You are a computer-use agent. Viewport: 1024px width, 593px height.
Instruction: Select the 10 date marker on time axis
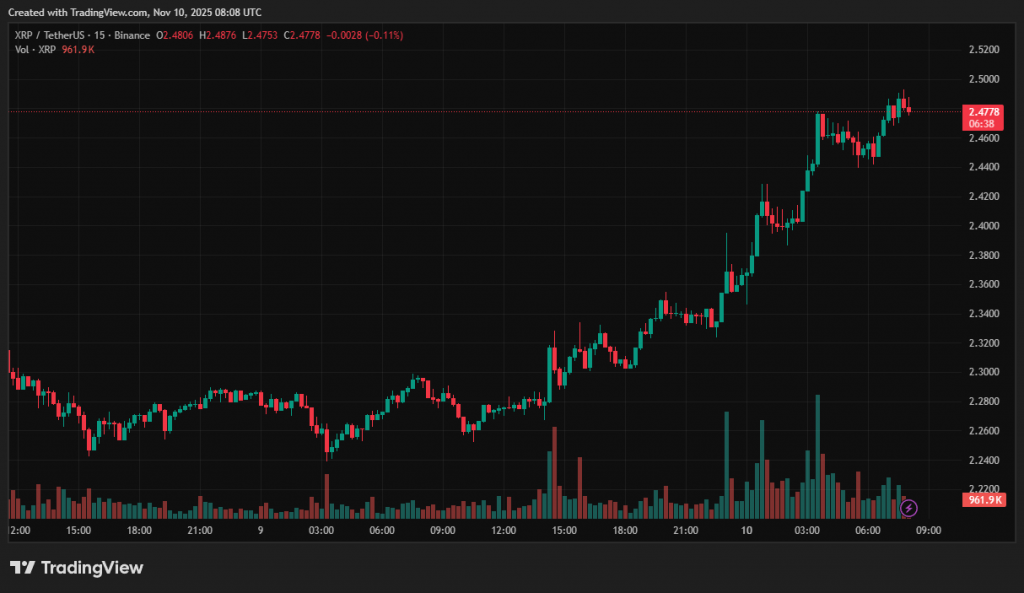[746, 530]
